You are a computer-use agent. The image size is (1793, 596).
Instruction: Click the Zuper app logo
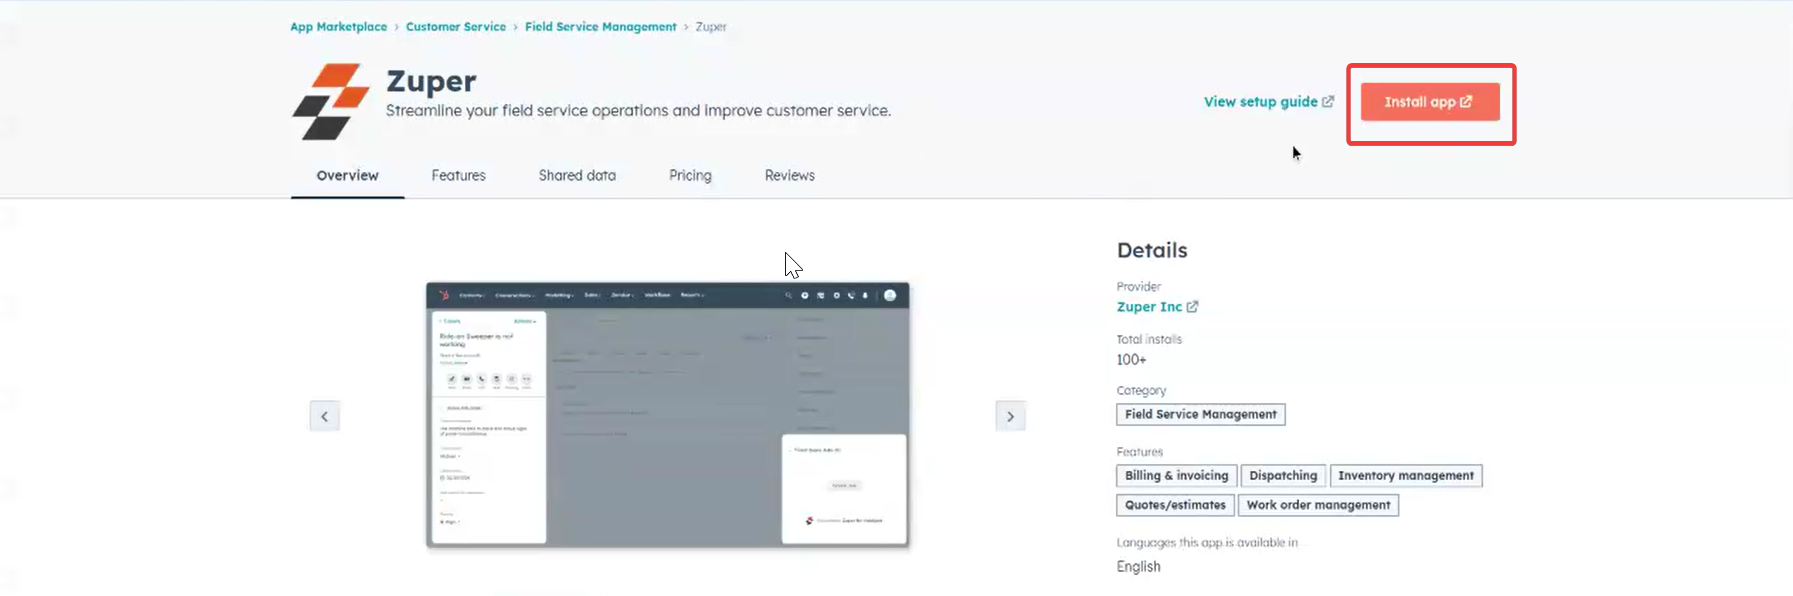tap(331, 101)
